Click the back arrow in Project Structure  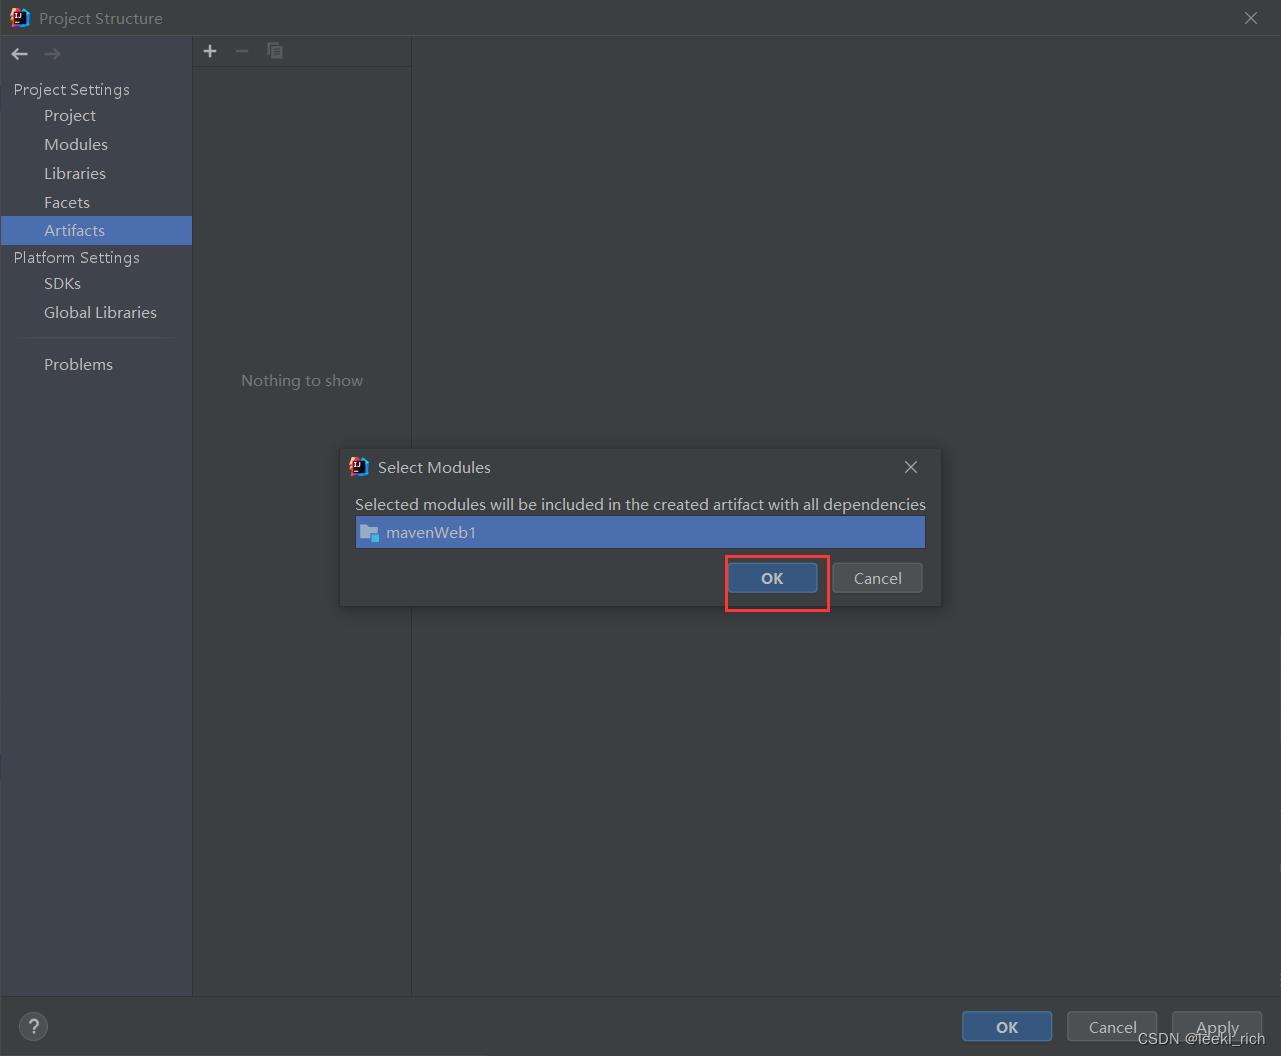click(x=20, y=54)
